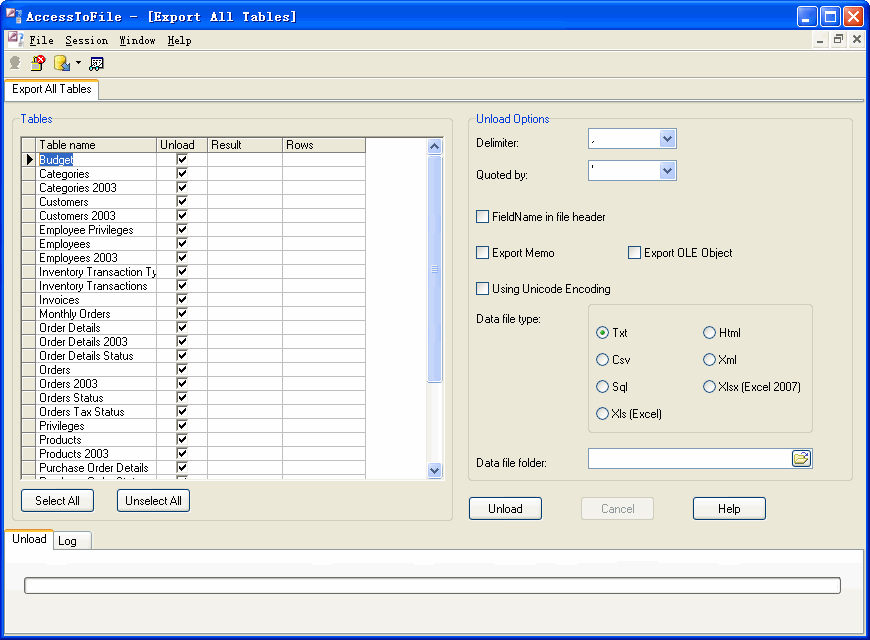This screenshot has height=640, width=870.
Task: Click the greyed-out logon user icon in toolbar
Action: tap(16, 63)
